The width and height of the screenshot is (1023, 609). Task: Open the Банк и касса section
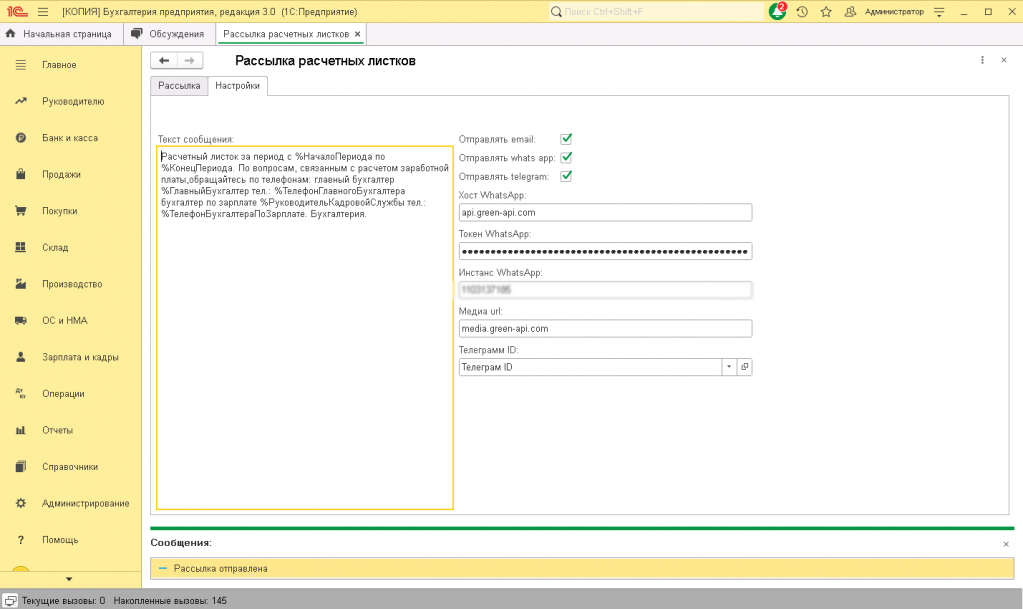click(x=70, y=138)
